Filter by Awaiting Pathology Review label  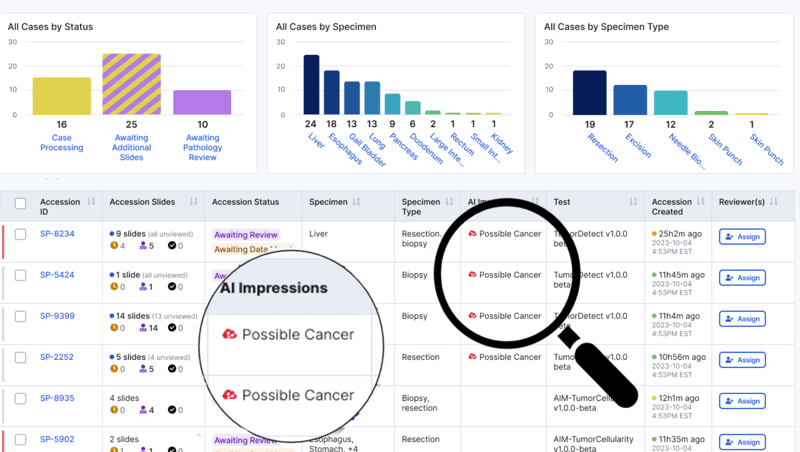click(x=203, y=148)
